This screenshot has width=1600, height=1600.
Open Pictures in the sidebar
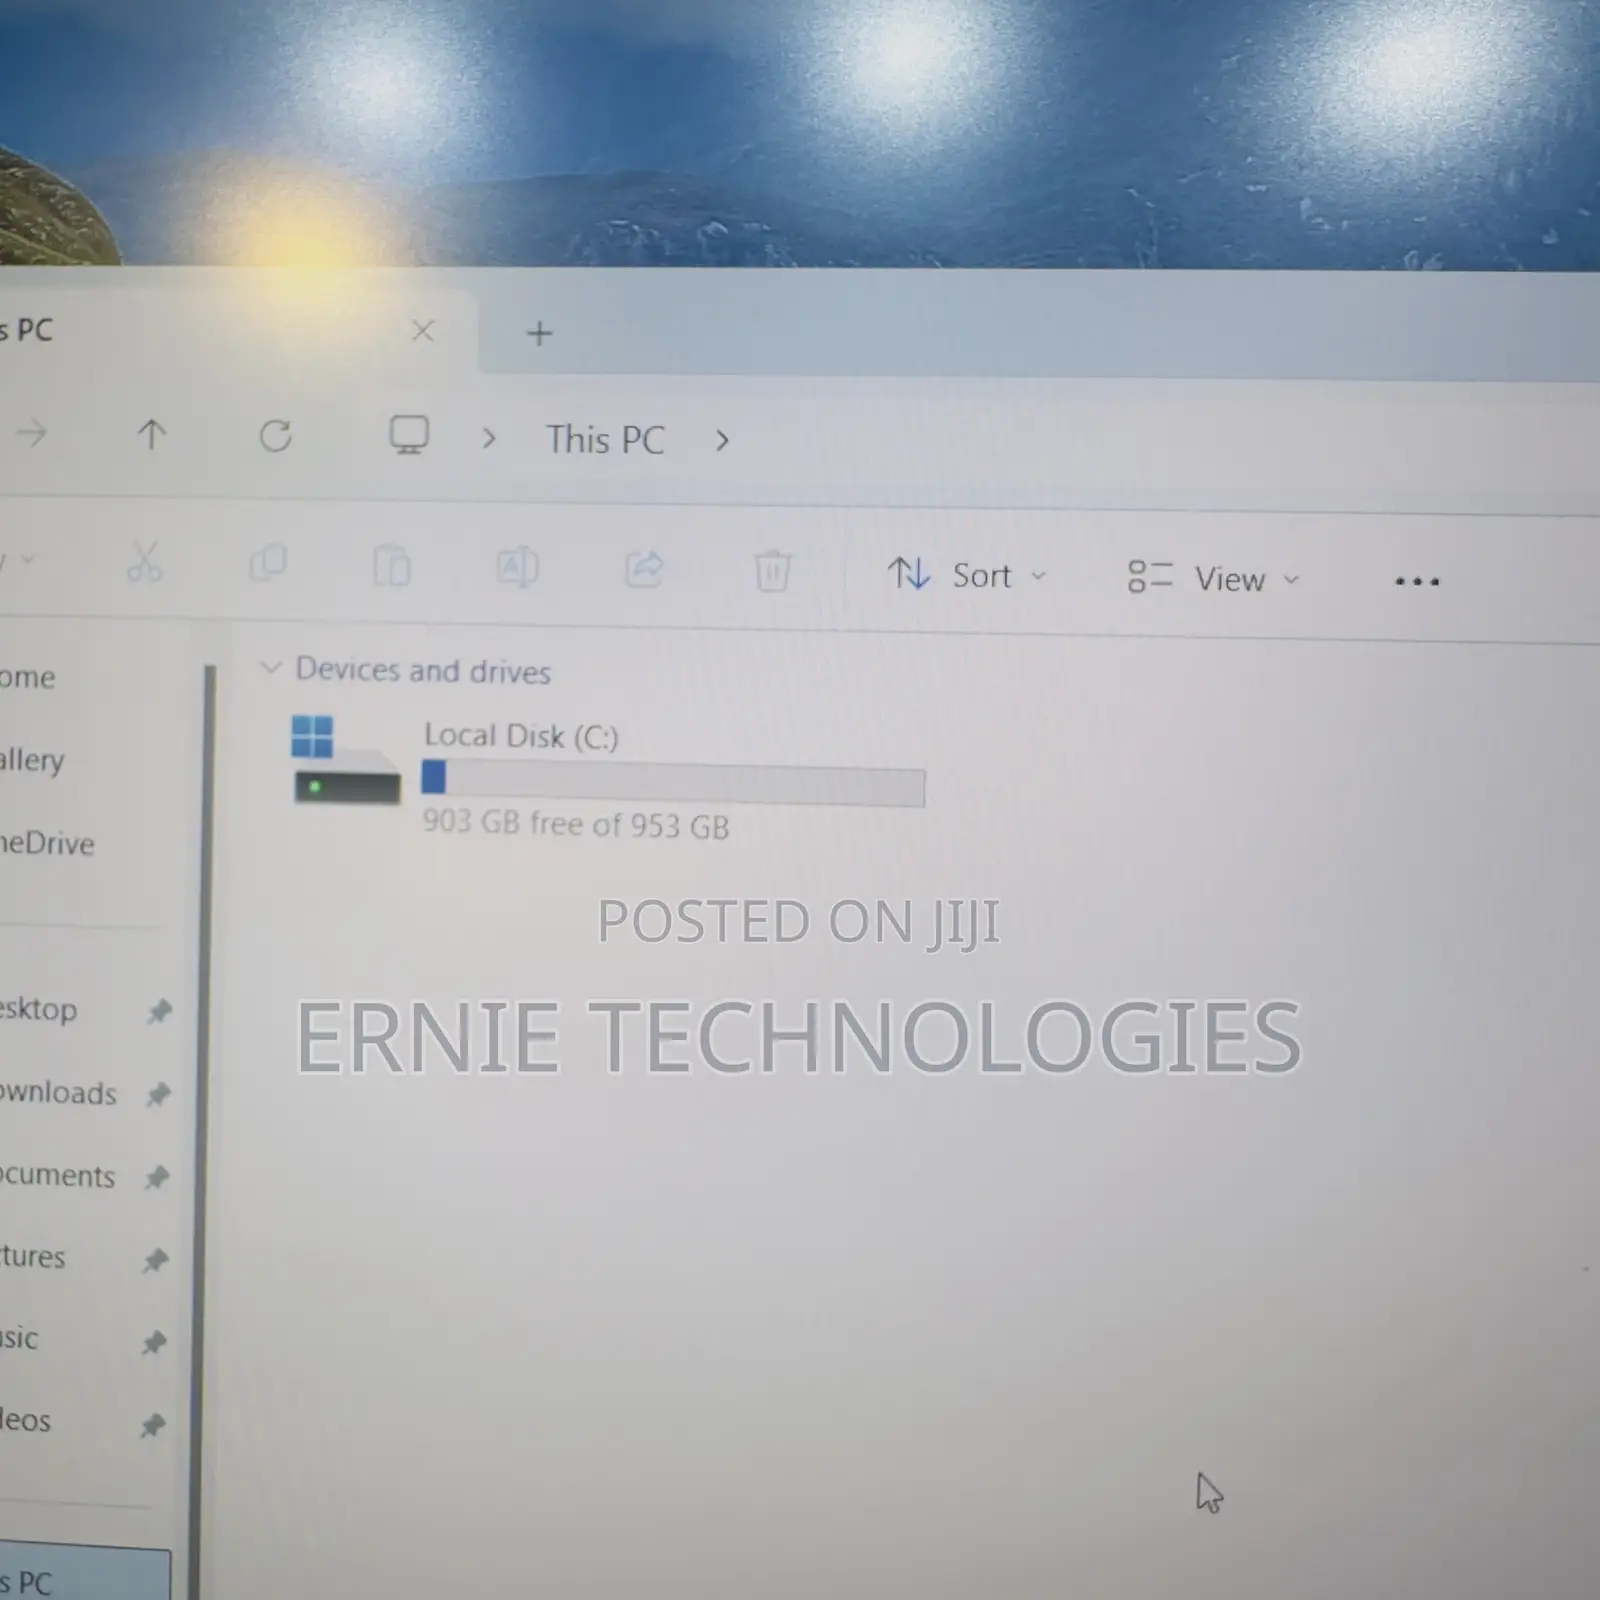pos(32,1256)
